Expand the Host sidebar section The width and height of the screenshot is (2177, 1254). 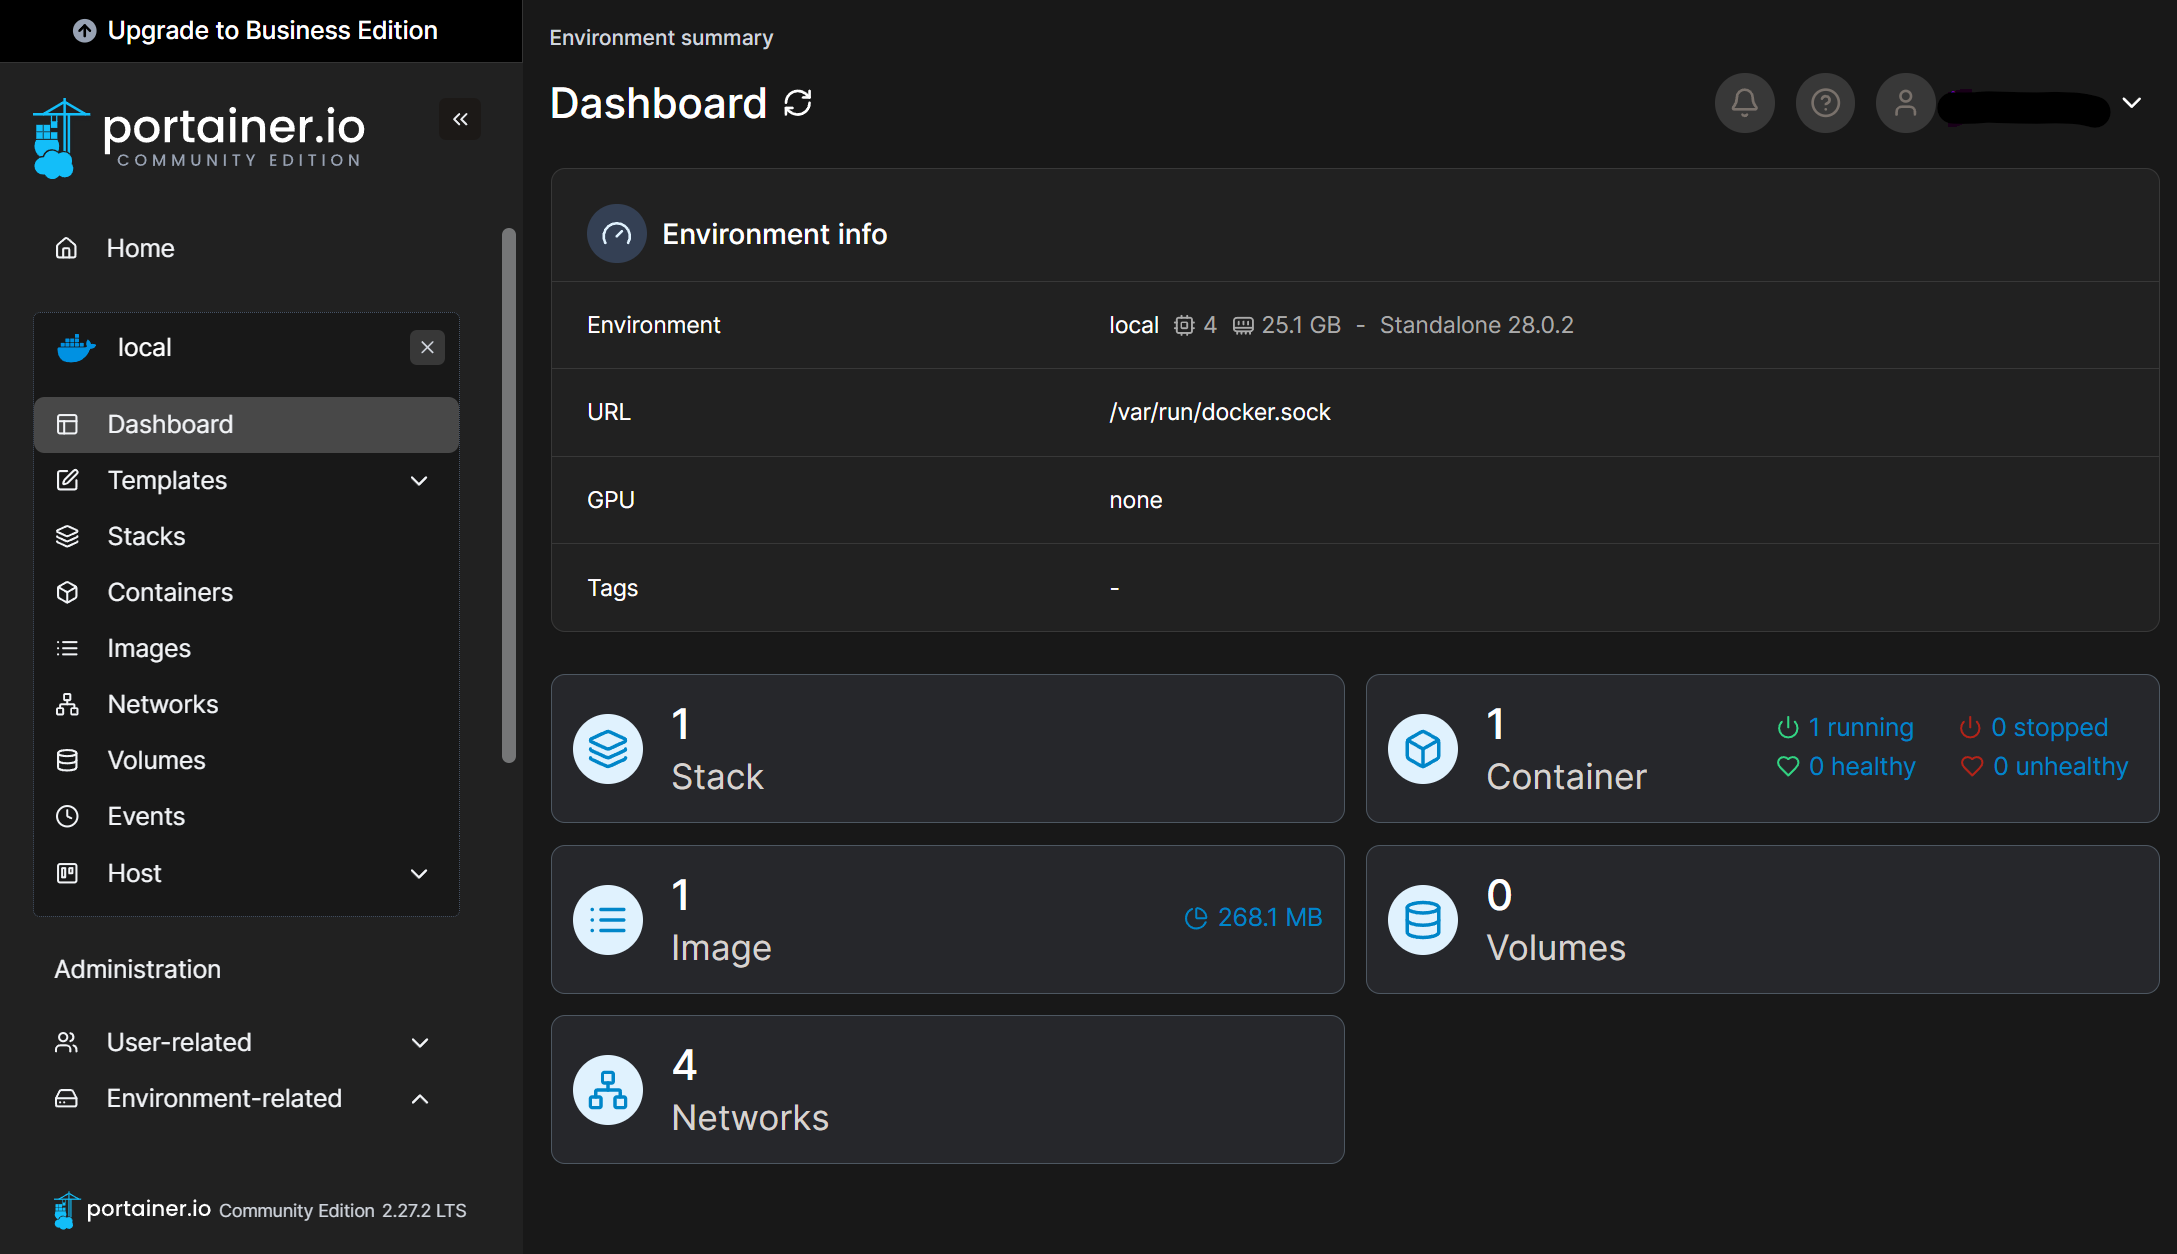point(418,873)
